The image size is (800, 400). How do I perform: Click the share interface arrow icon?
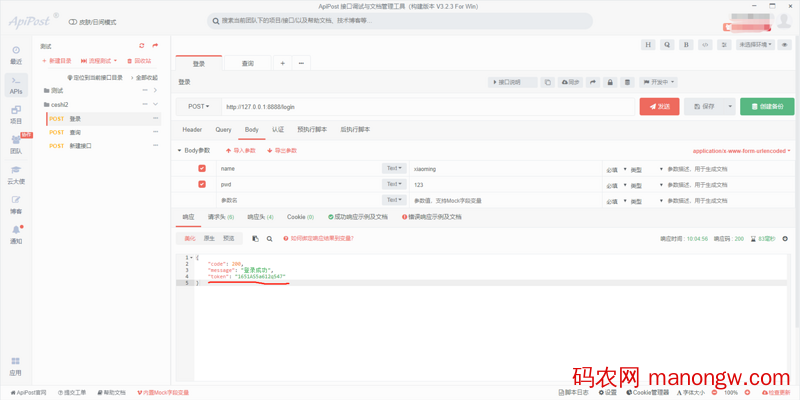coord(592,82)
